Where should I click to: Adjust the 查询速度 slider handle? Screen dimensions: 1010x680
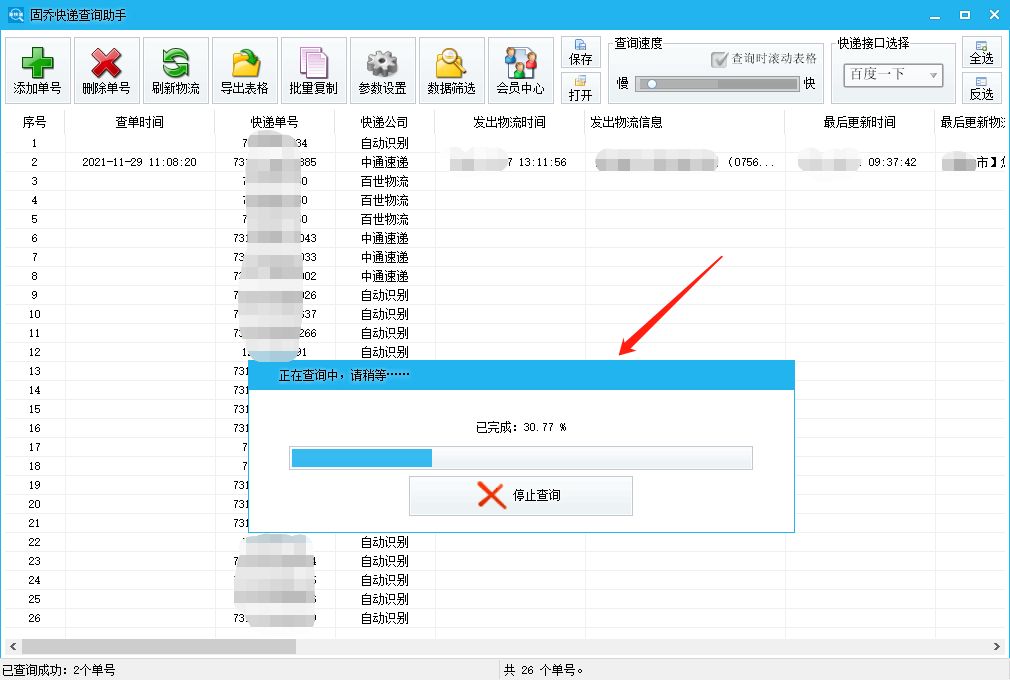(652, 84)
